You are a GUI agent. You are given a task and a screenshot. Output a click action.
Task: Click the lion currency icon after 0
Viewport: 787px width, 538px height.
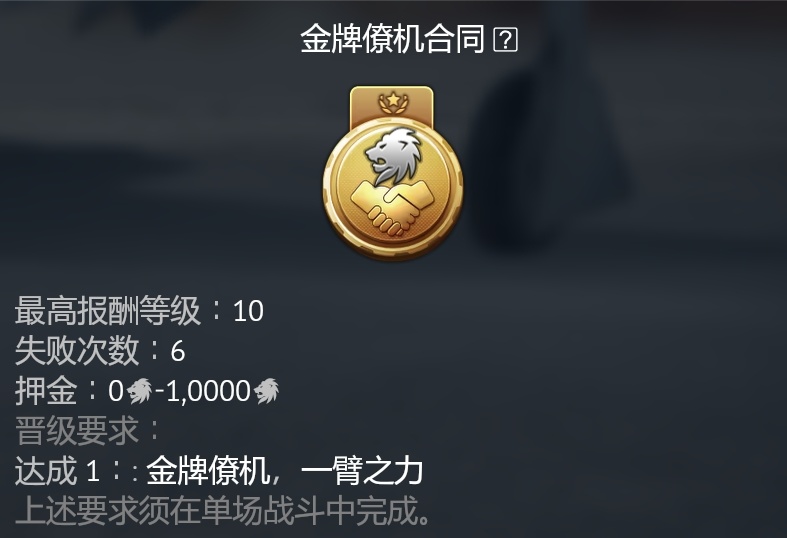click(139, 390)
